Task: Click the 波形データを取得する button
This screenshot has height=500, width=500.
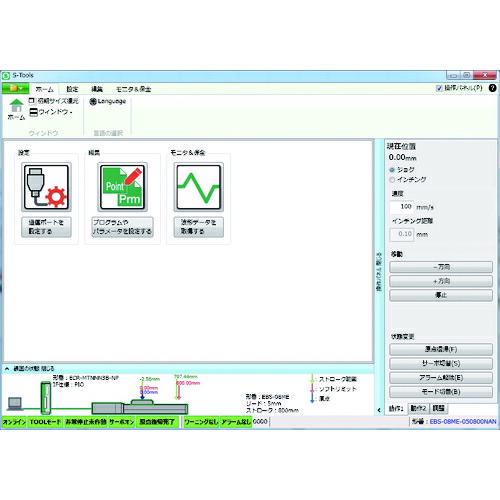Action: [x=199, y=227]
